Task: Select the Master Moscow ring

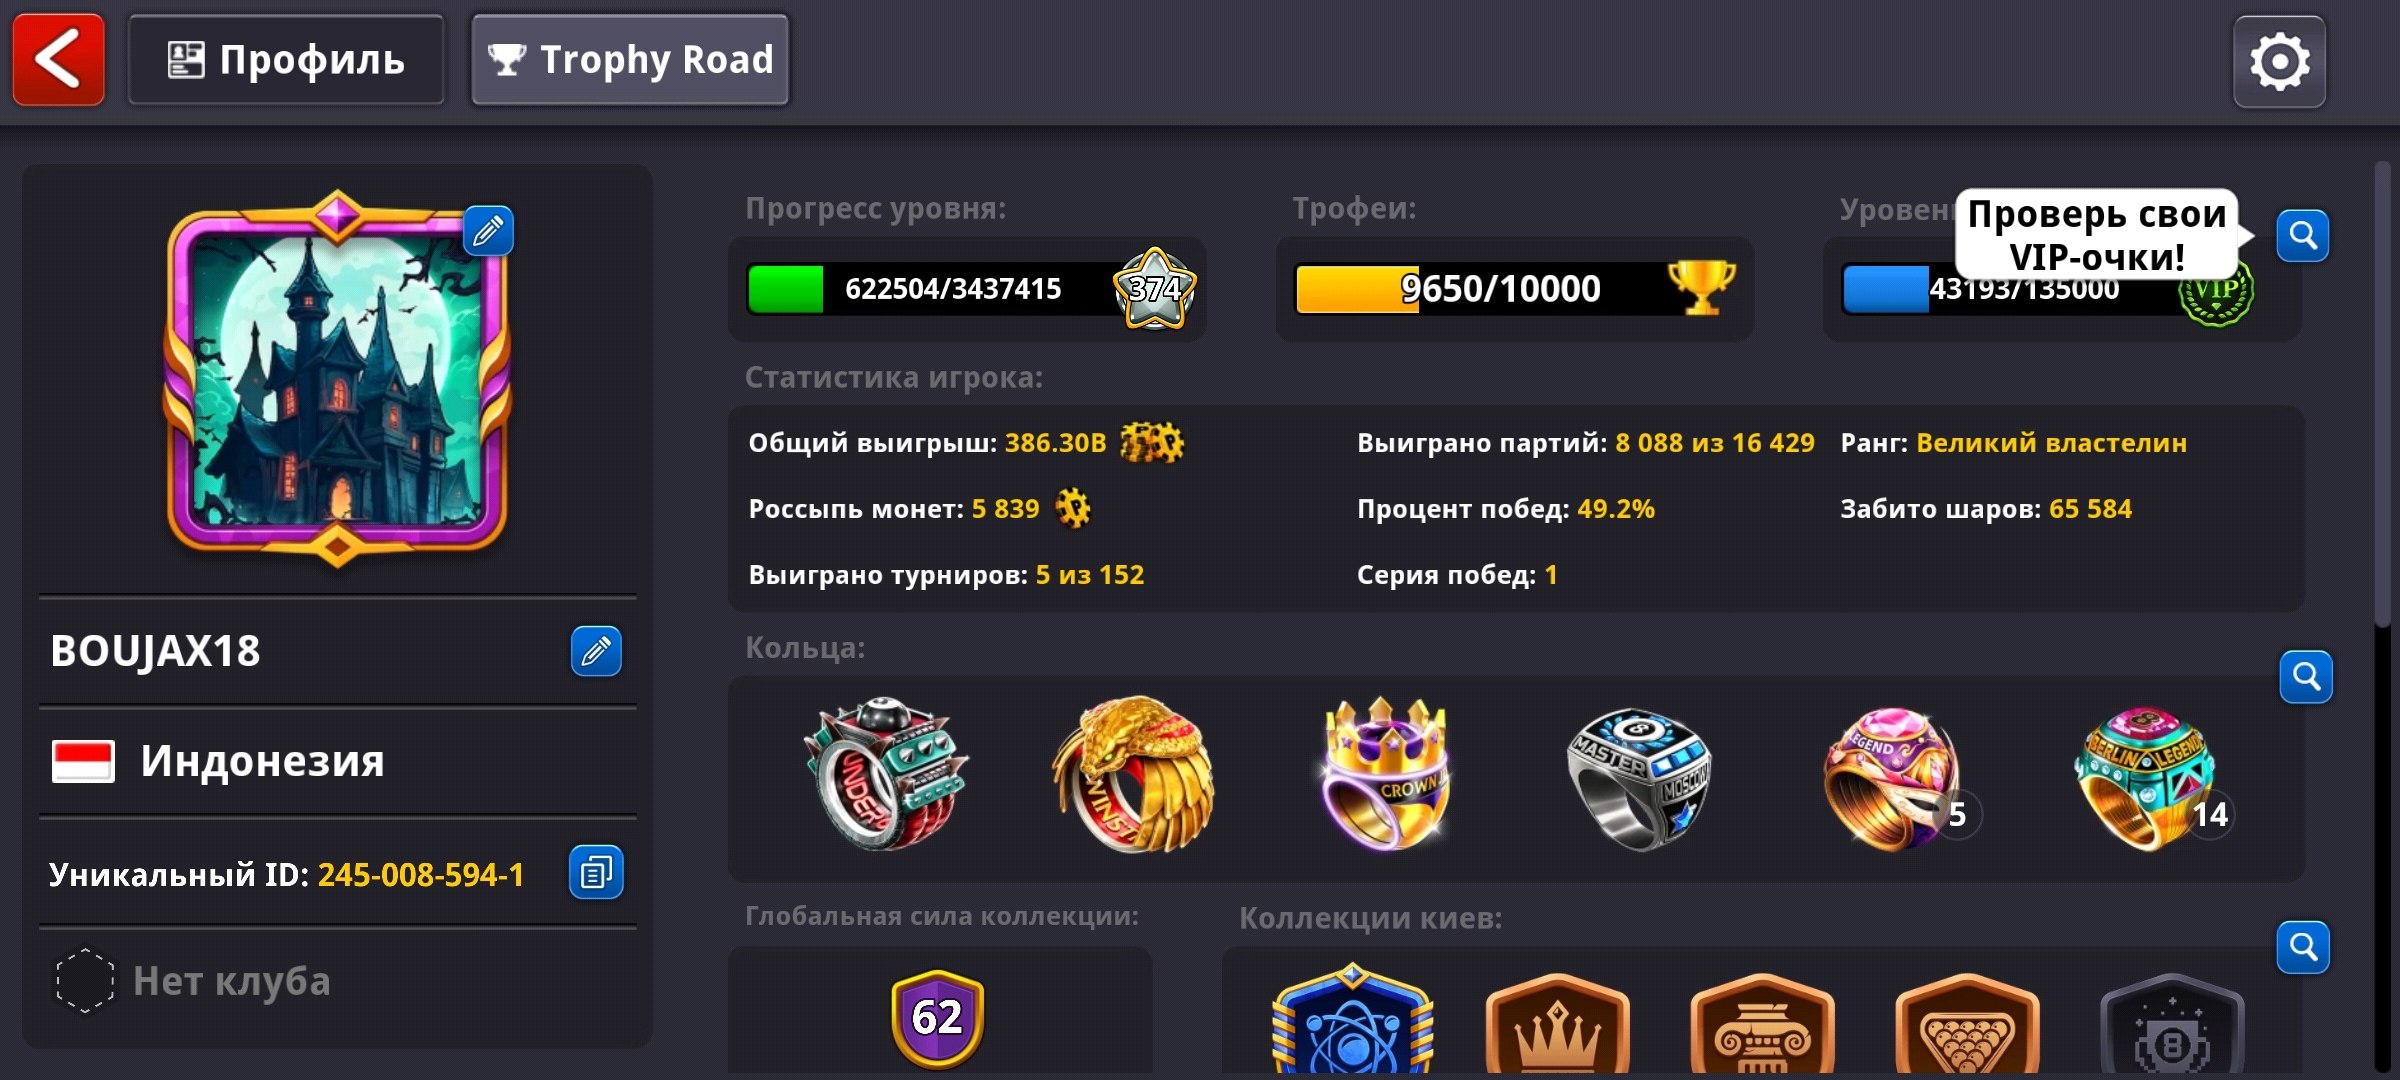Action: [1640, 778]
